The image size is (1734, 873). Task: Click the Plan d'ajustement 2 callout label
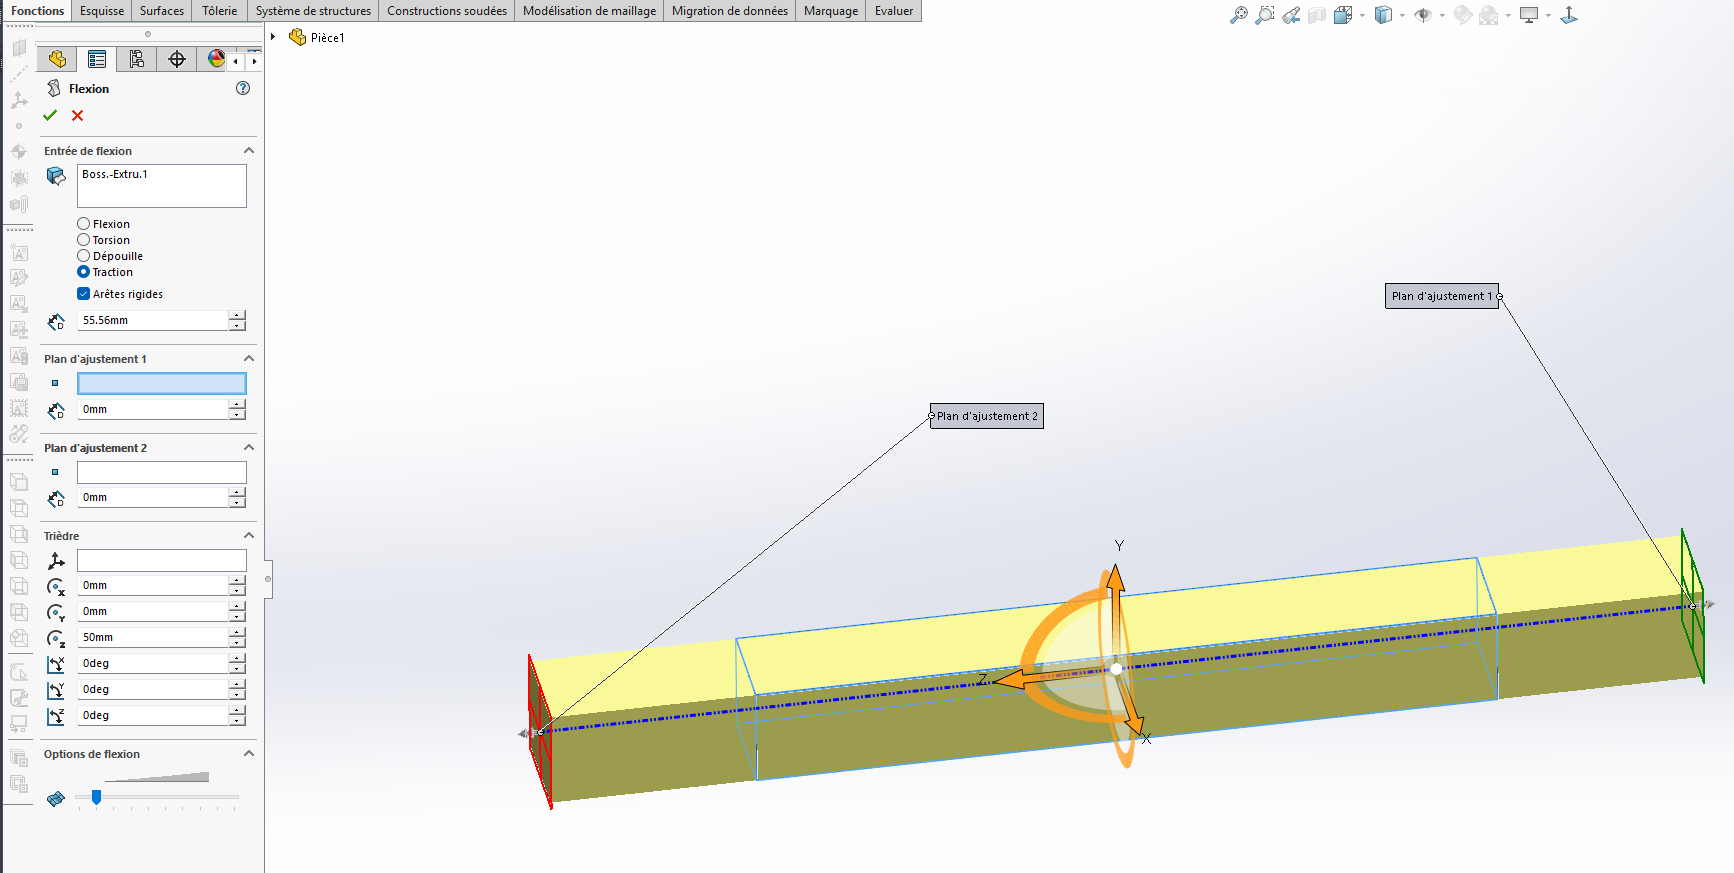click(x=987, y=416)
